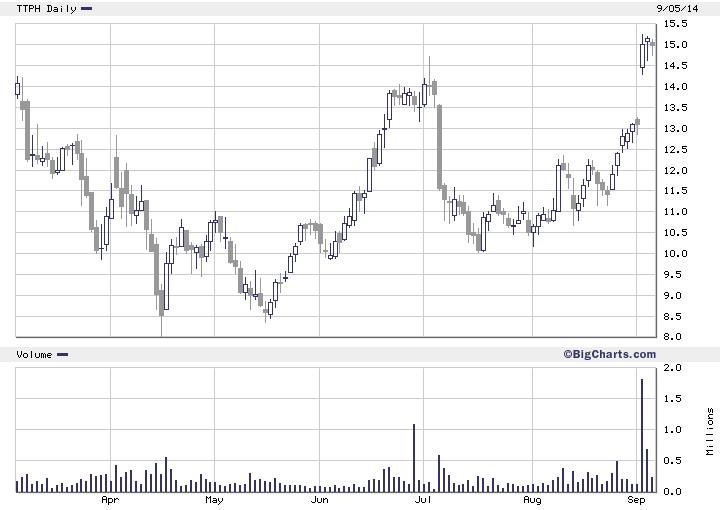This screenshot has width=720, height=510.
Task: Click the 0.0 volume axis label
Action: click(673, 492)
